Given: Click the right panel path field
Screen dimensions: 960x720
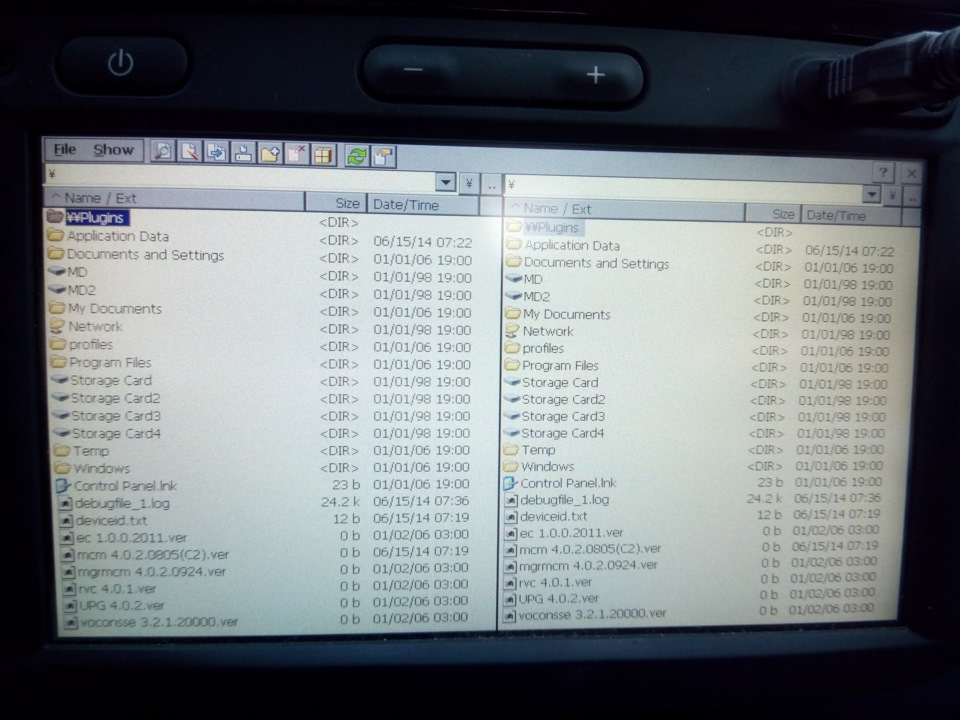Looking at the screenshot, I should pyautogui.click(x=682, y=189).
